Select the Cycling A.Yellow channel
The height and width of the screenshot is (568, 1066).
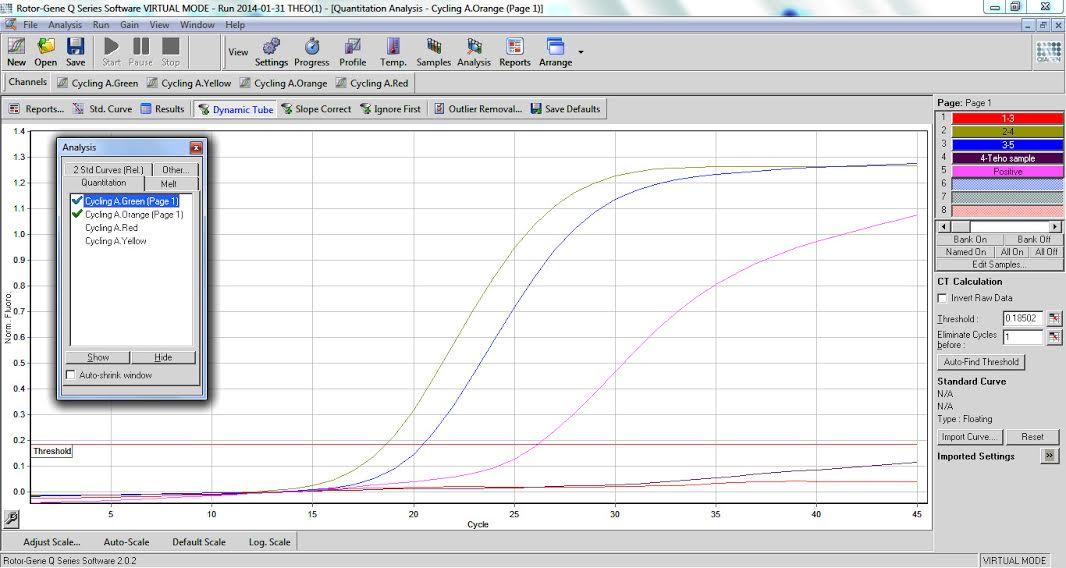point(189,83)
